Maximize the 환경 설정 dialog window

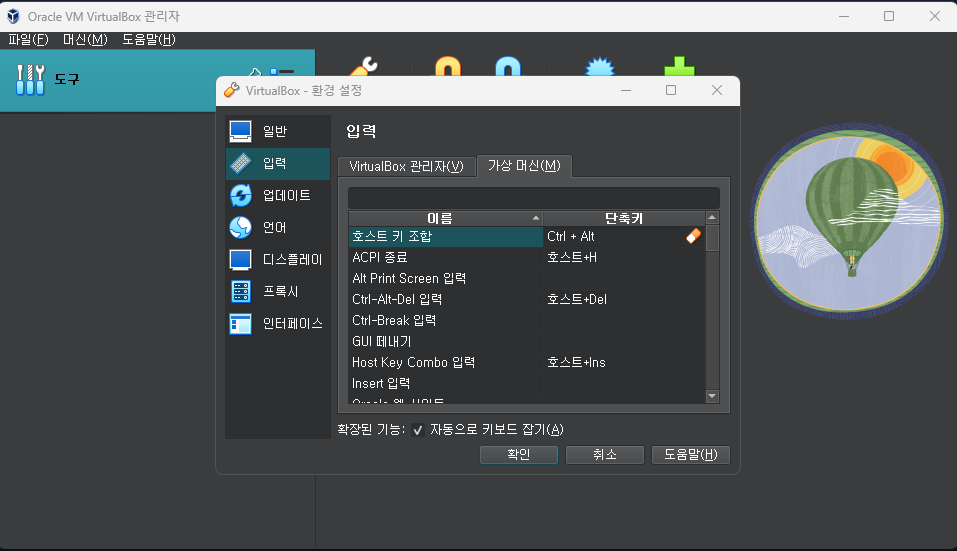tap(671, 90)
